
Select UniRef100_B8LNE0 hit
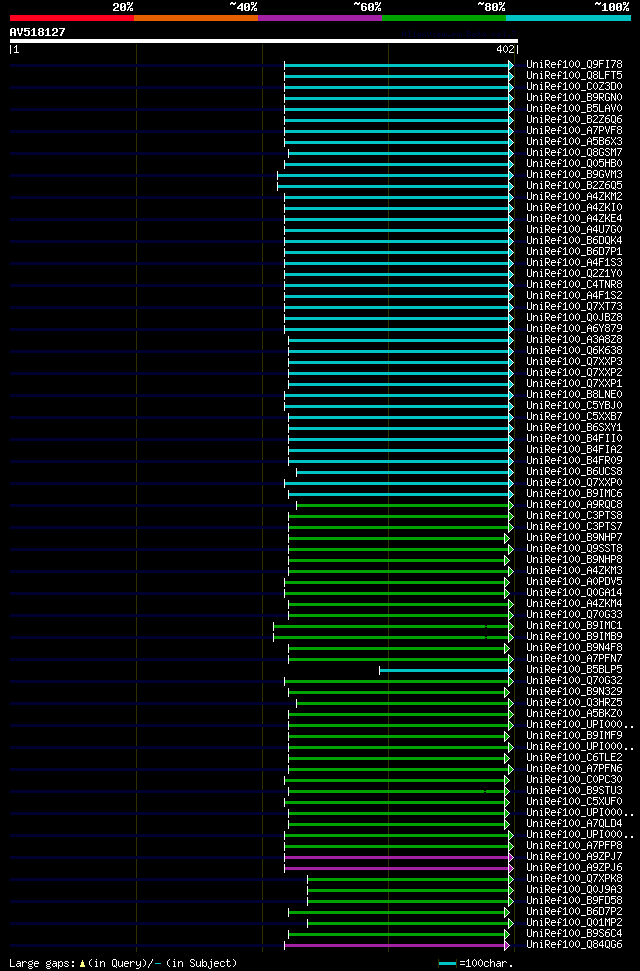click(x=574, y=394)
